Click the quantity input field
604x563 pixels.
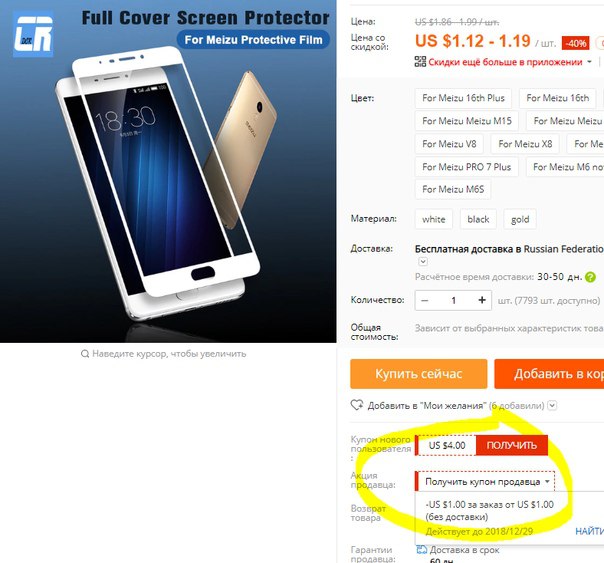coord(453,300)
